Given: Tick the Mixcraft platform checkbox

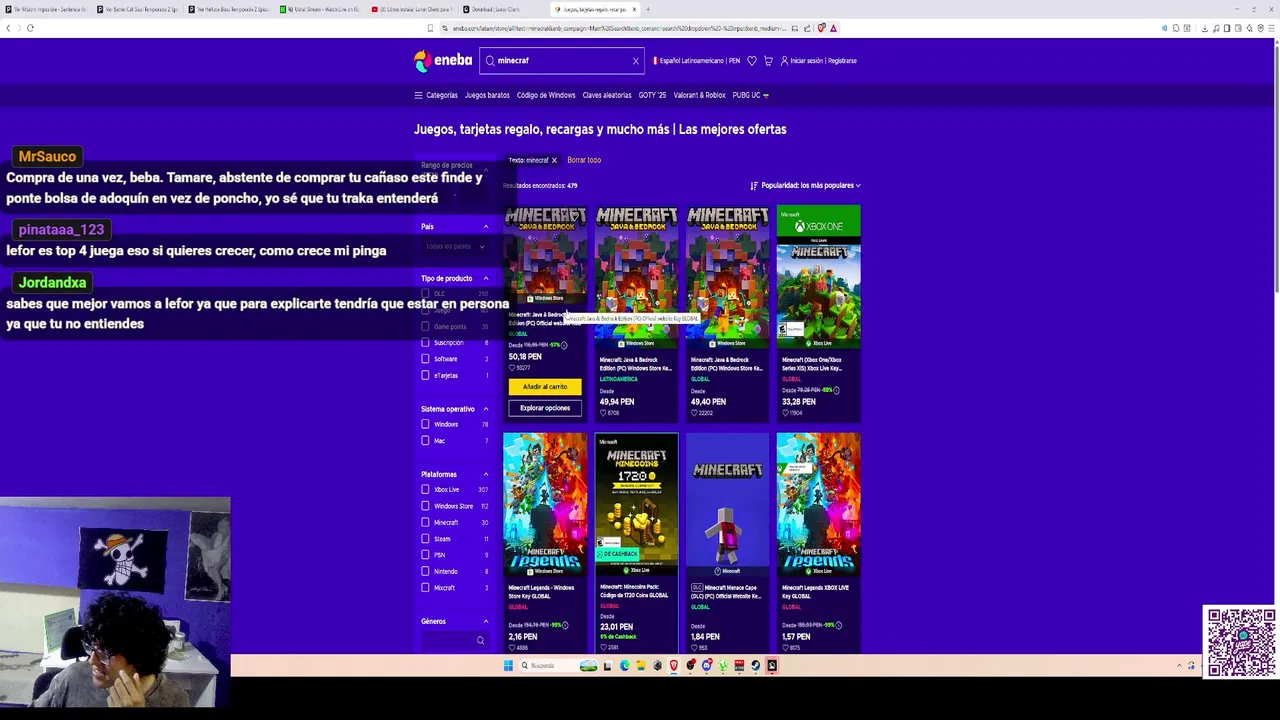Looking at the screenshot, I should pyautogui.click(x=425, y=588).
